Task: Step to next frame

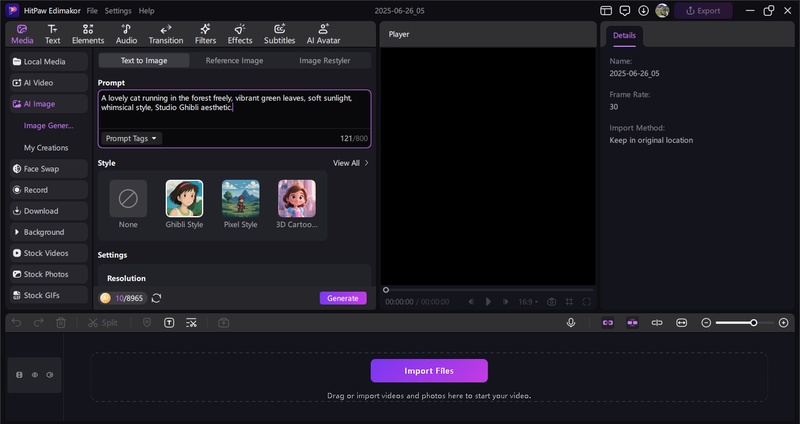Action: coord(506,302)
